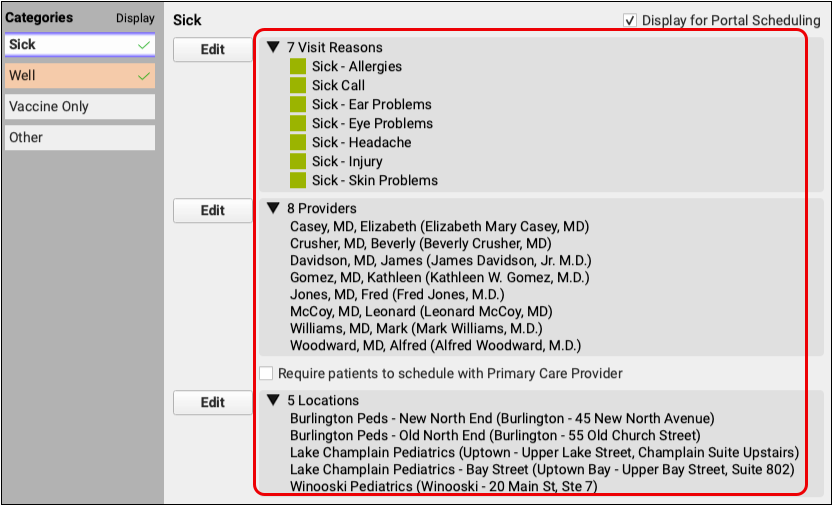
Task: Open the Other category
Action: 80,138
